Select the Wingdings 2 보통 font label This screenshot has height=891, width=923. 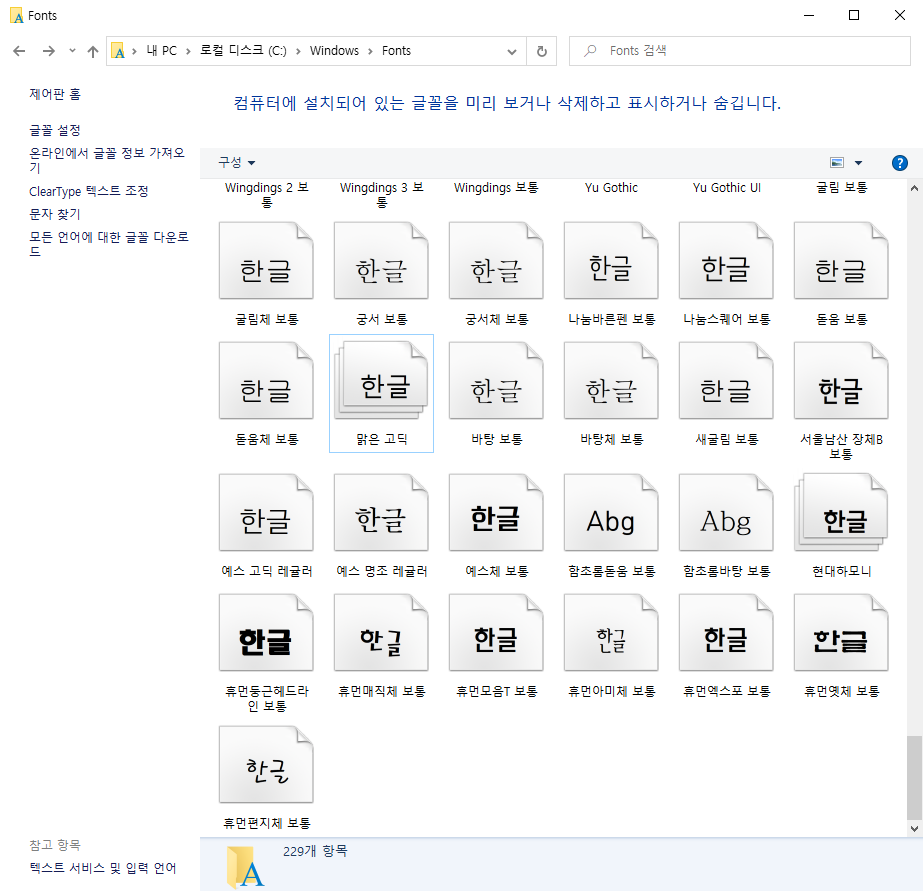click(x=266, y=195)
